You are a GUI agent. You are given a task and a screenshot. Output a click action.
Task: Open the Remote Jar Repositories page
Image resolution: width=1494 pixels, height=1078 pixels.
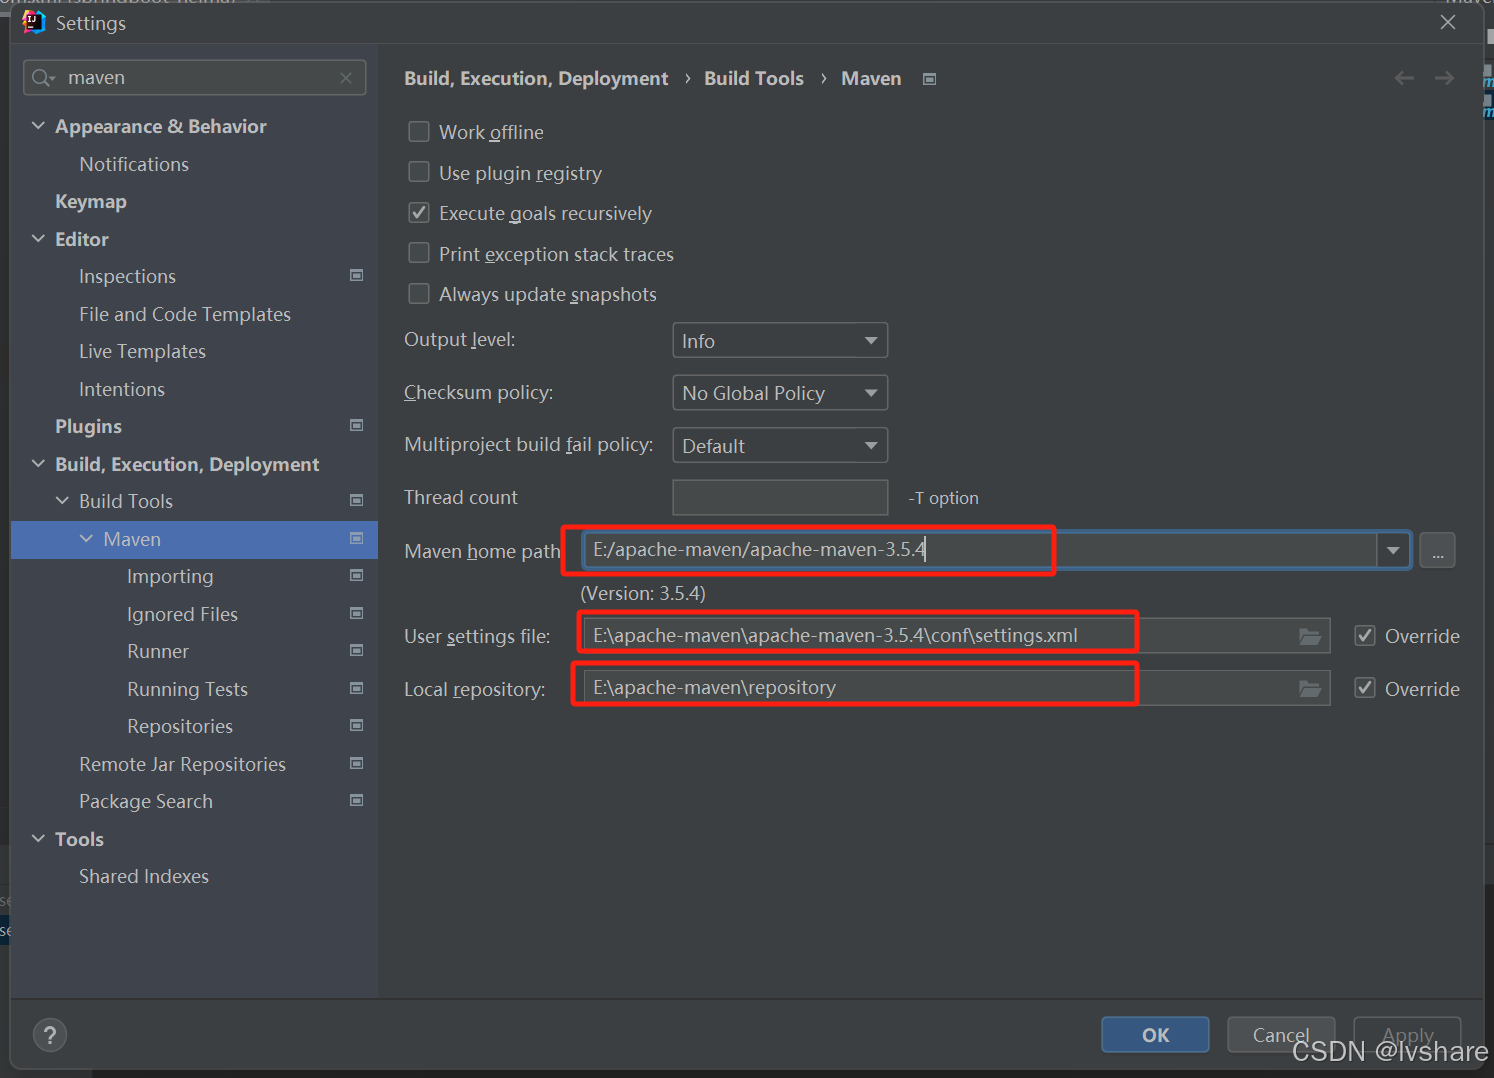coord(182,764)
